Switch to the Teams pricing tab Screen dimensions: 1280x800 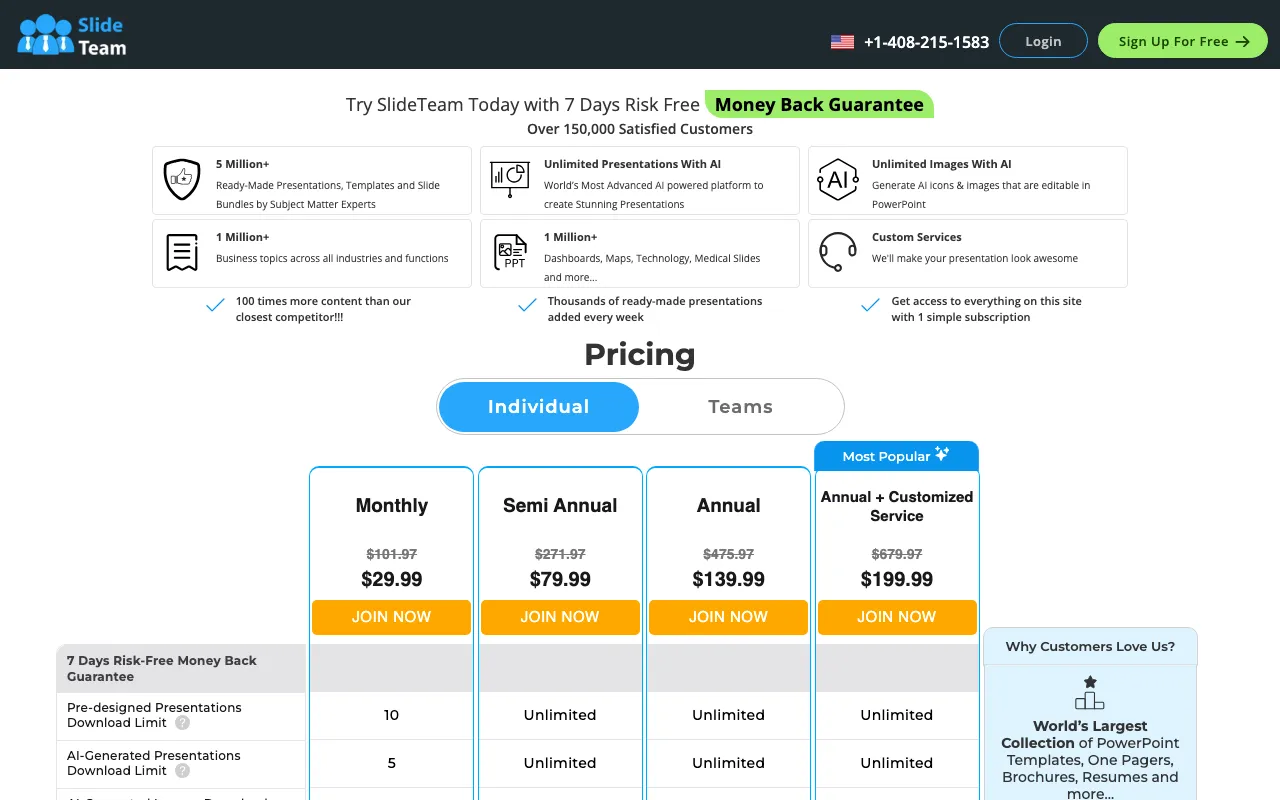[741, 407]
